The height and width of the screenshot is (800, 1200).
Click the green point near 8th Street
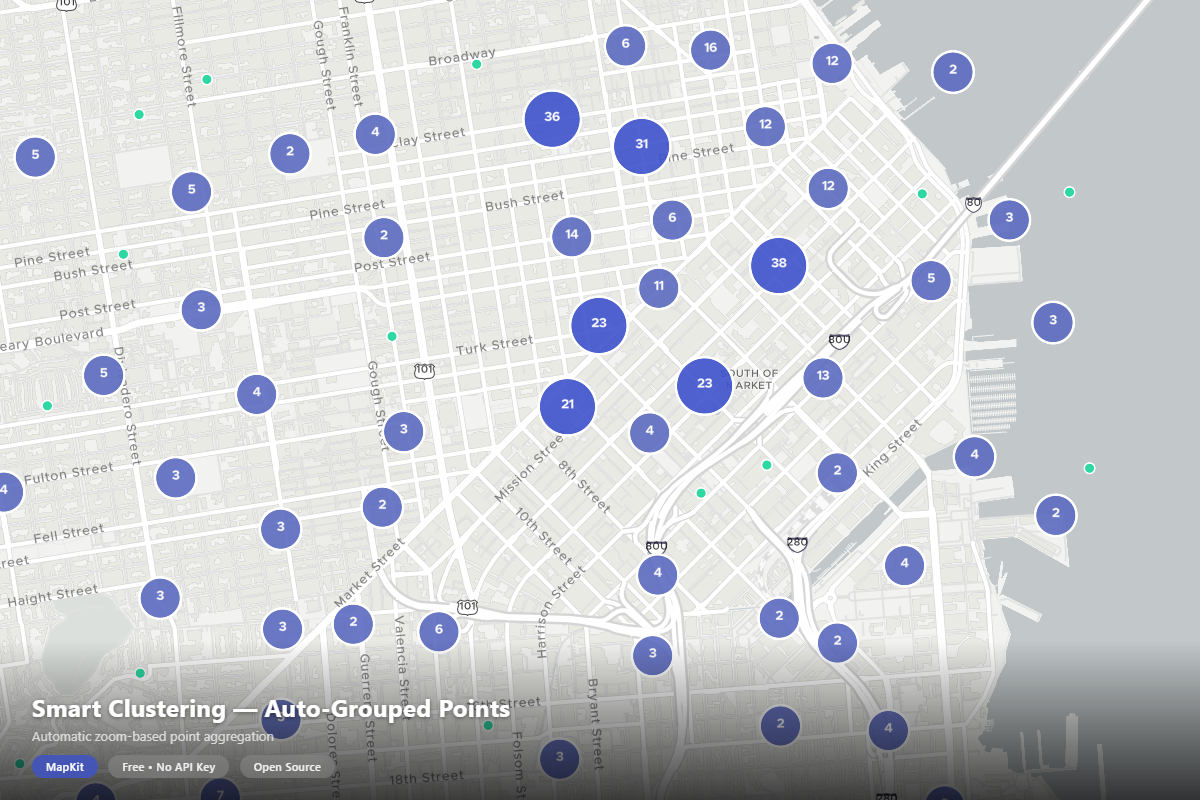[700, 492]
